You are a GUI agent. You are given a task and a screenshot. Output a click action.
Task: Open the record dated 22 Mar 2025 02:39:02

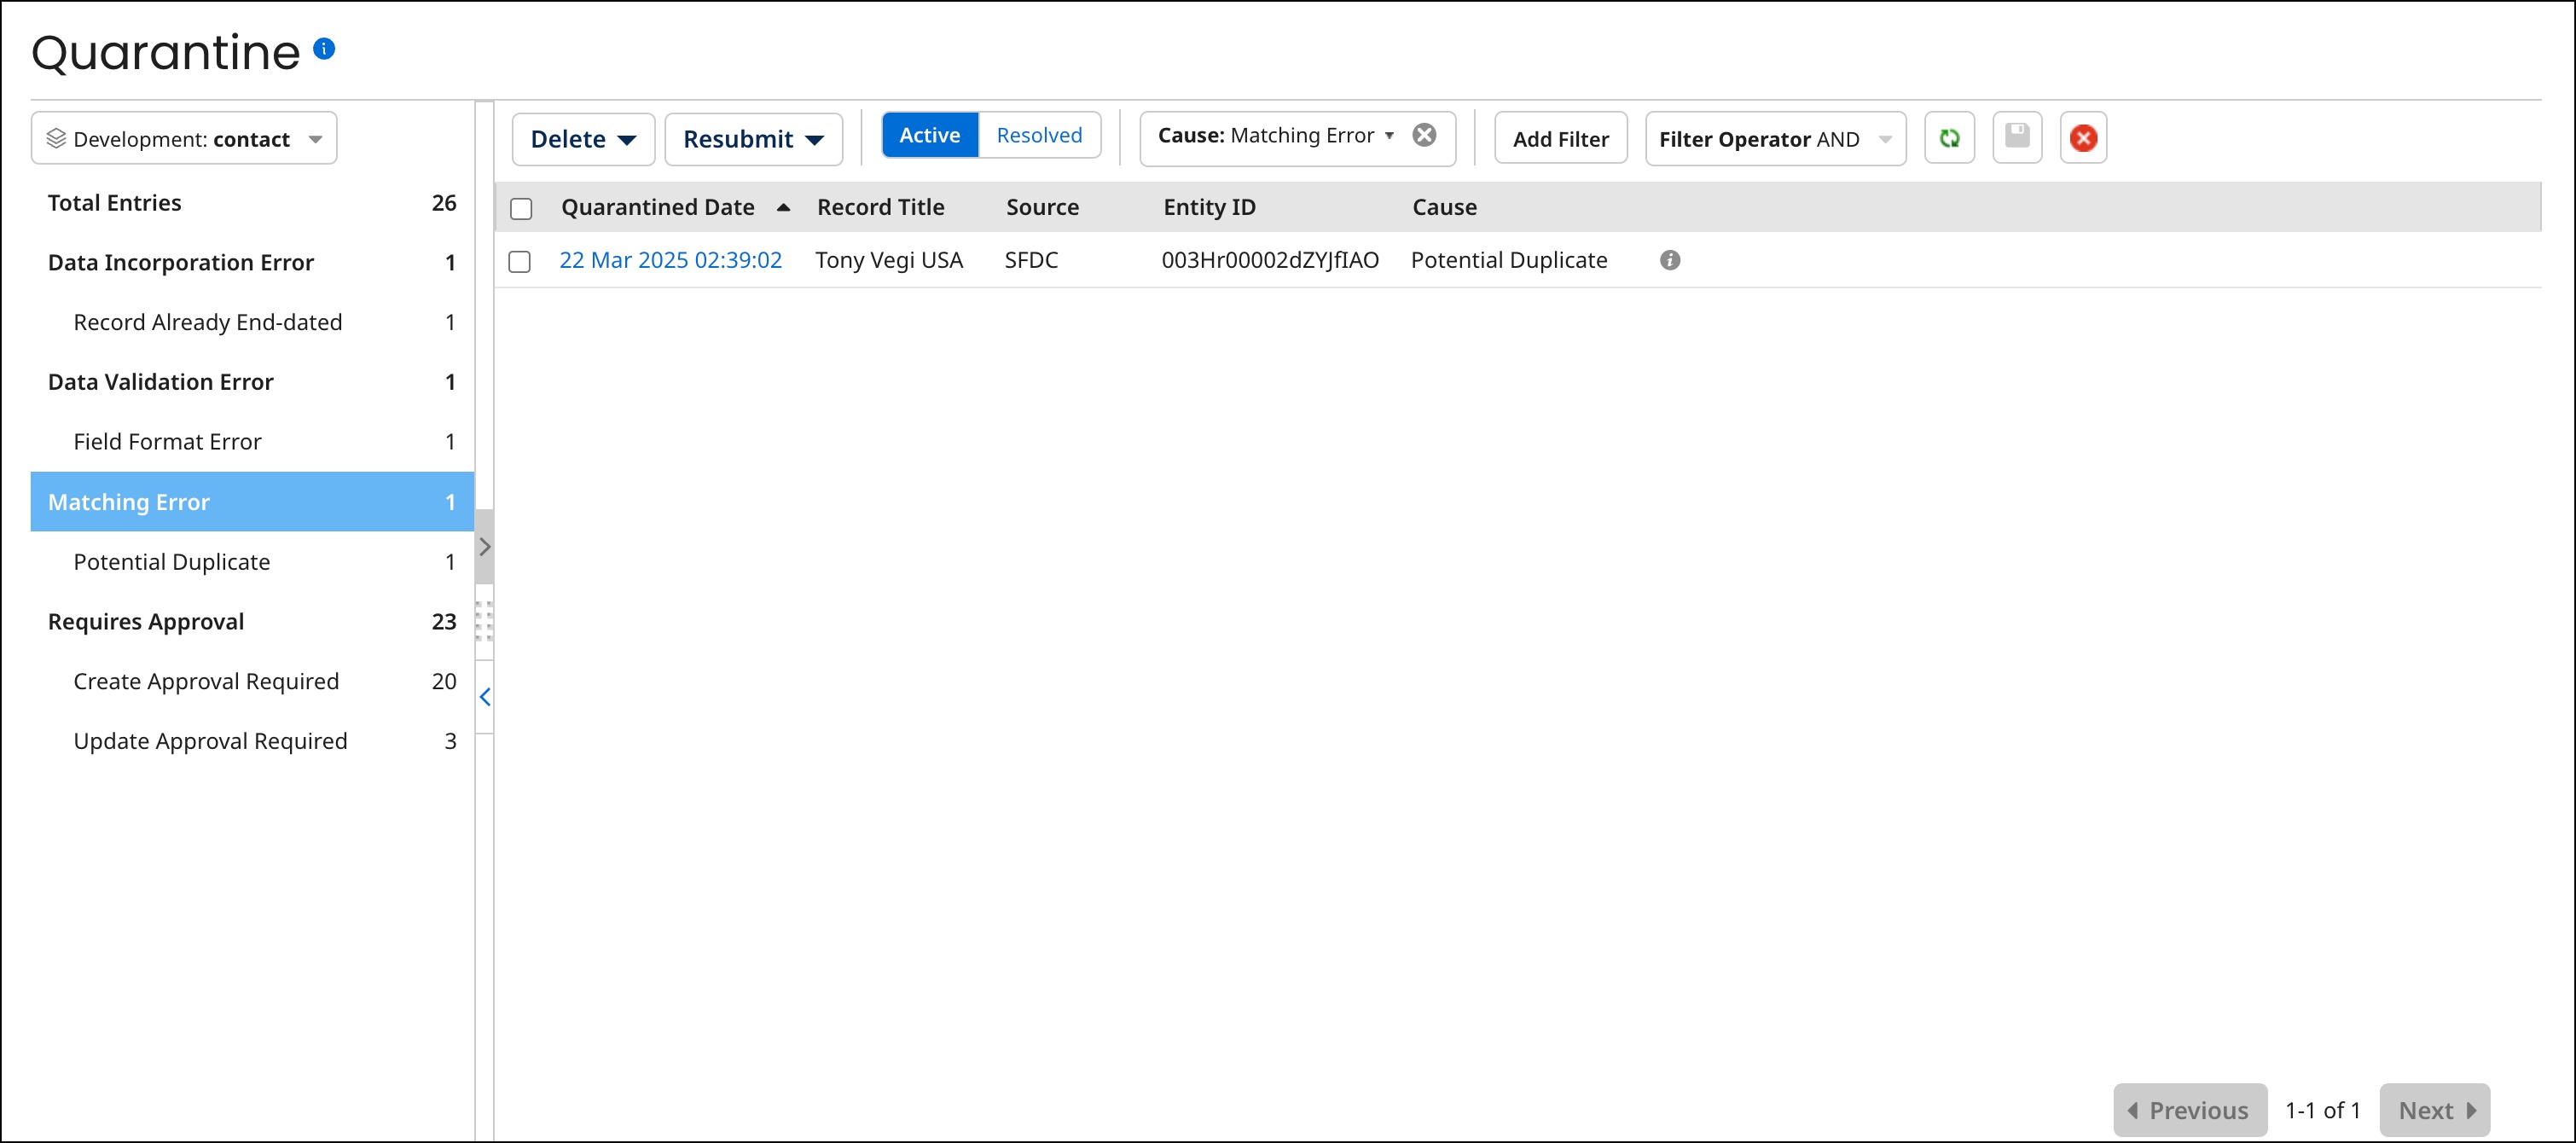click(x=671, y=260)
